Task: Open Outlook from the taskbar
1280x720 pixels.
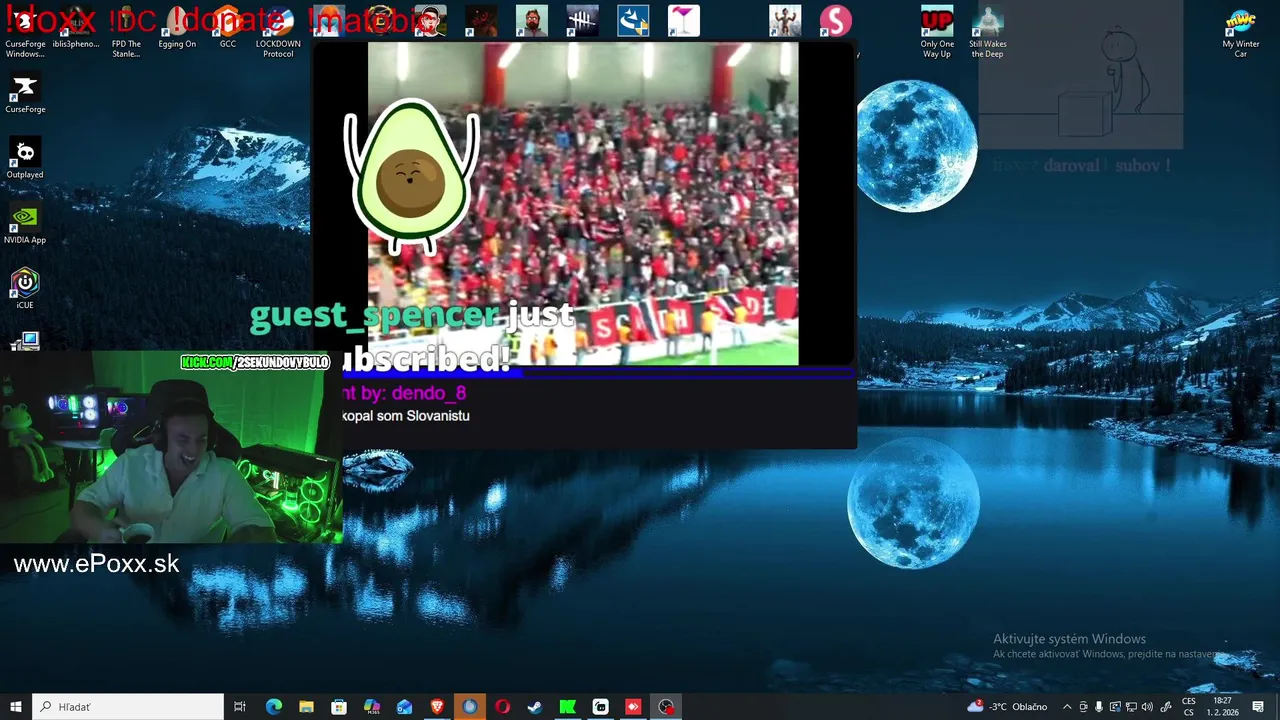Action: [404, 707]
